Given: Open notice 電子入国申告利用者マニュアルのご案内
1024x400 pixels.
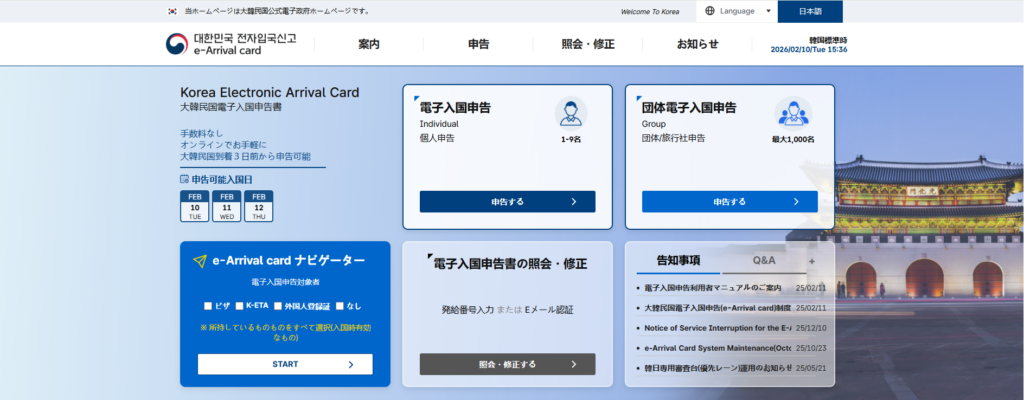Looking at the screenshot, I should point(712,288).
